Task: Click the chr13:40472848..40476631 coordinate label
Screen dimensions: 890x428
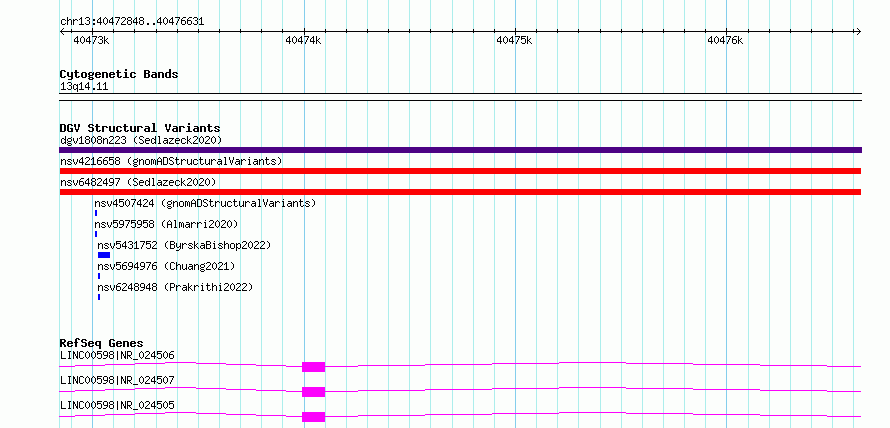Action: (132, 22)
